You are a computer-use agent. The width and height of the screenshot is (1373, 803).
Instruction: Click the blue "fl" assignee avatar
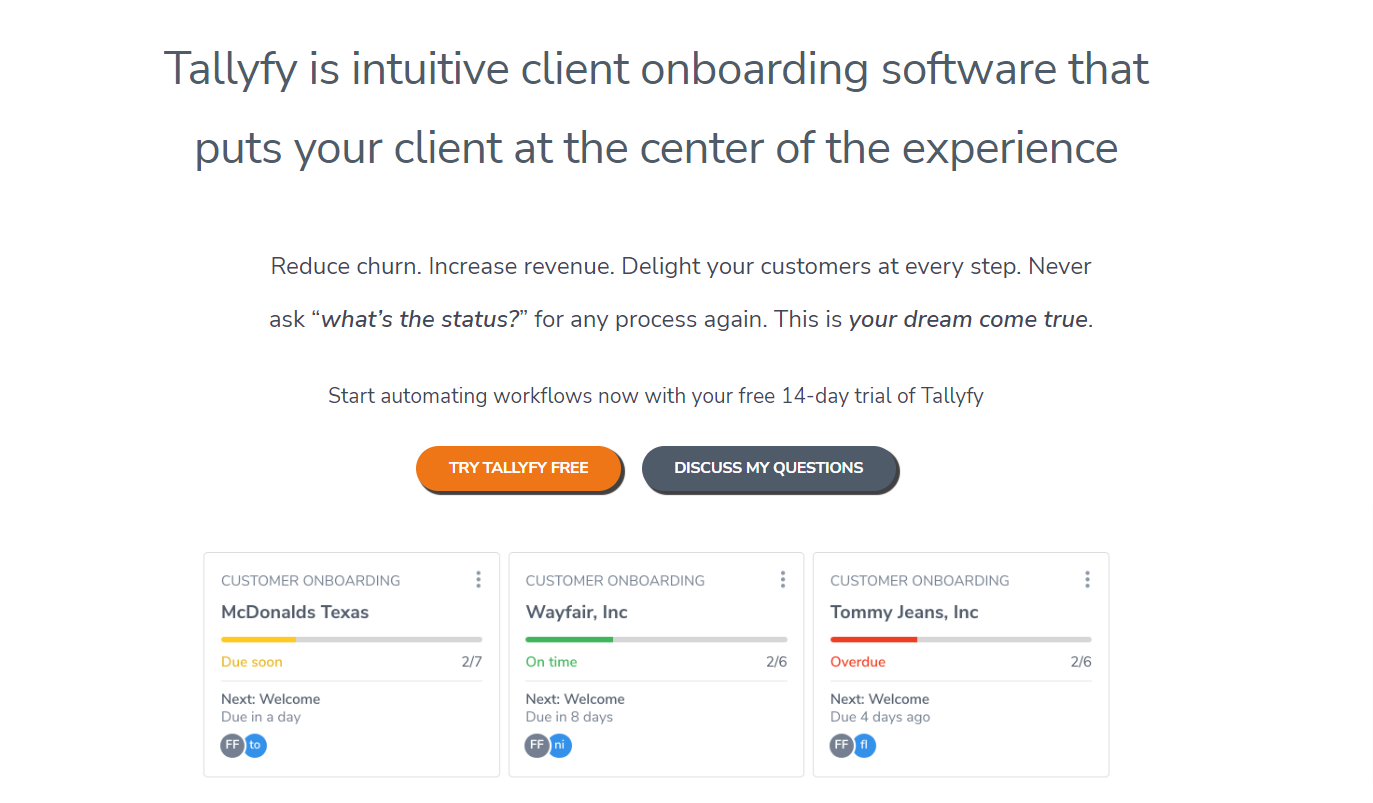click(864, 745)
